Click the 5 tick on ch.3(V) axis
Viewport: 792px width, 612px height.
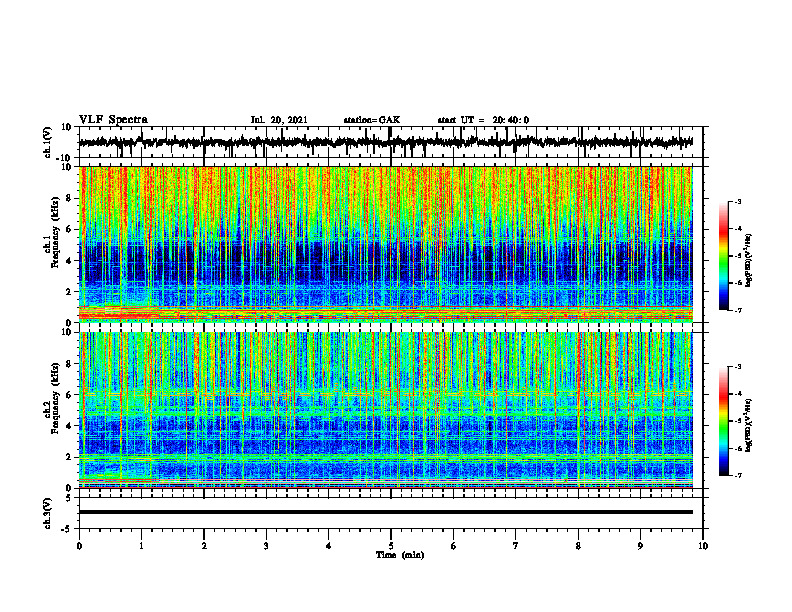click(69, 498)
